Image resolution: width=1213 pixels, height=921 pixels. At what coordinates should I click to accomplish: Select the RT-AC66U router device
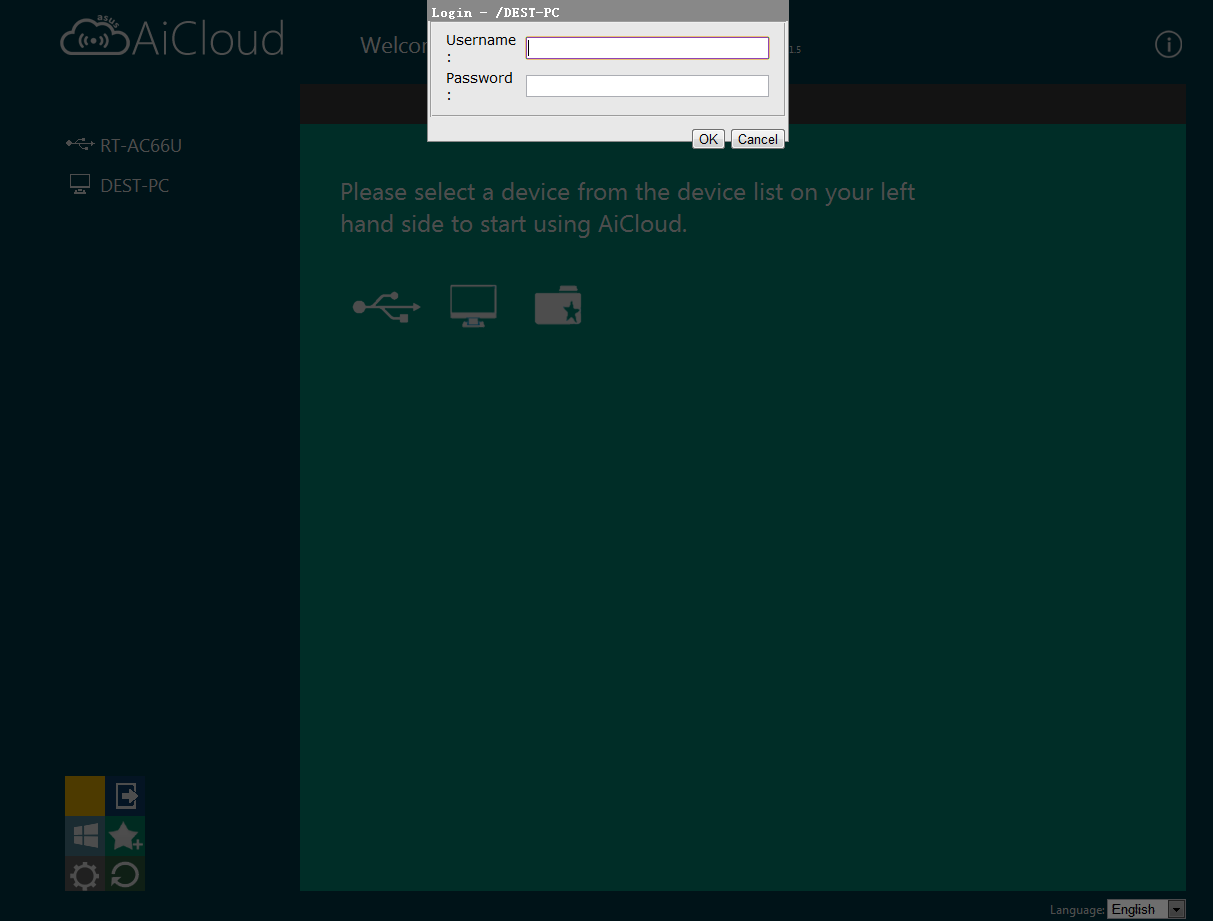coord(141,145)
